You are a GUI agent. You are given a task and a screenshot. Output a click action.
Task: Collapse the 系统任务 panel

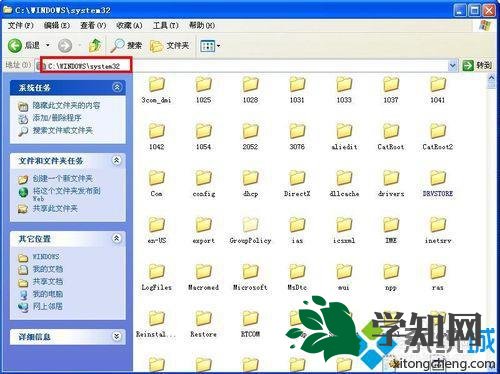(x=117, y=87)
